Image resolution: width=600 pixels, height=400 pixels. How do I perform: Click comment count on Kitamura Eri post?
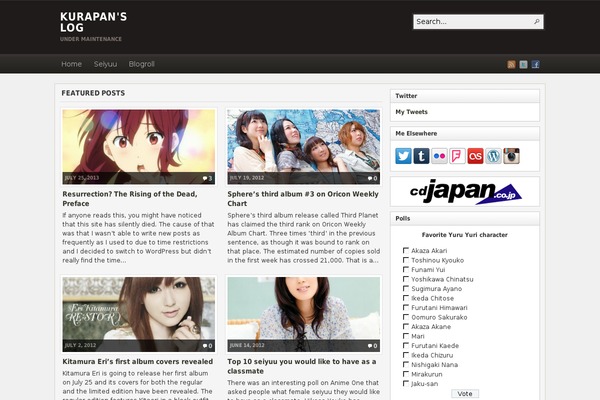207,346
